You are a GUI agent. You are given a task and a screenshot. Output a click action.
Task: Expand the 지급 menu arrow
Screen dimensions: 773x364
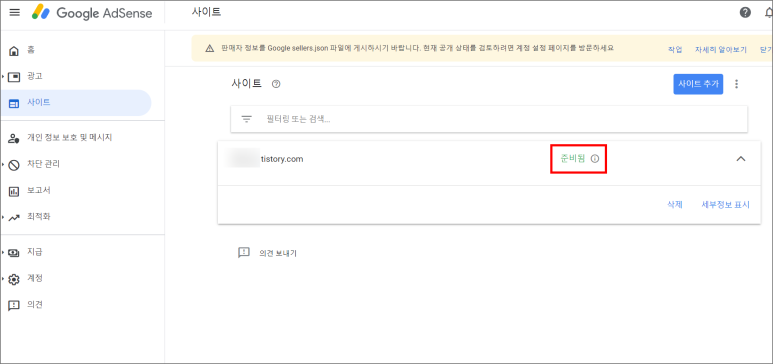[x=3, y=253]
